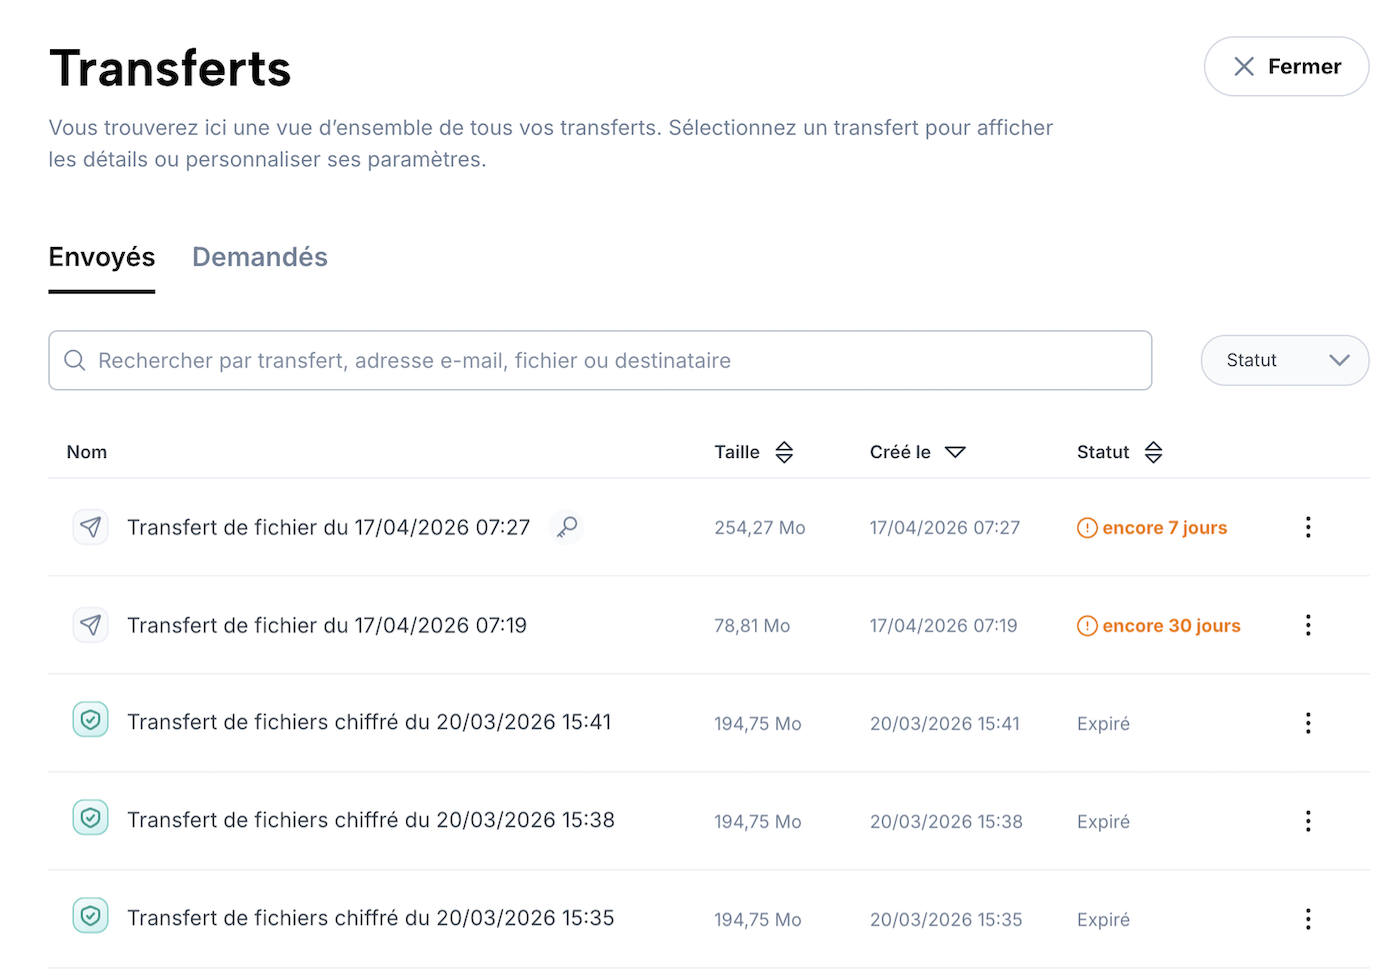
Task: Open the Statut filter dropdown
Action: (x=1284, y=360)
